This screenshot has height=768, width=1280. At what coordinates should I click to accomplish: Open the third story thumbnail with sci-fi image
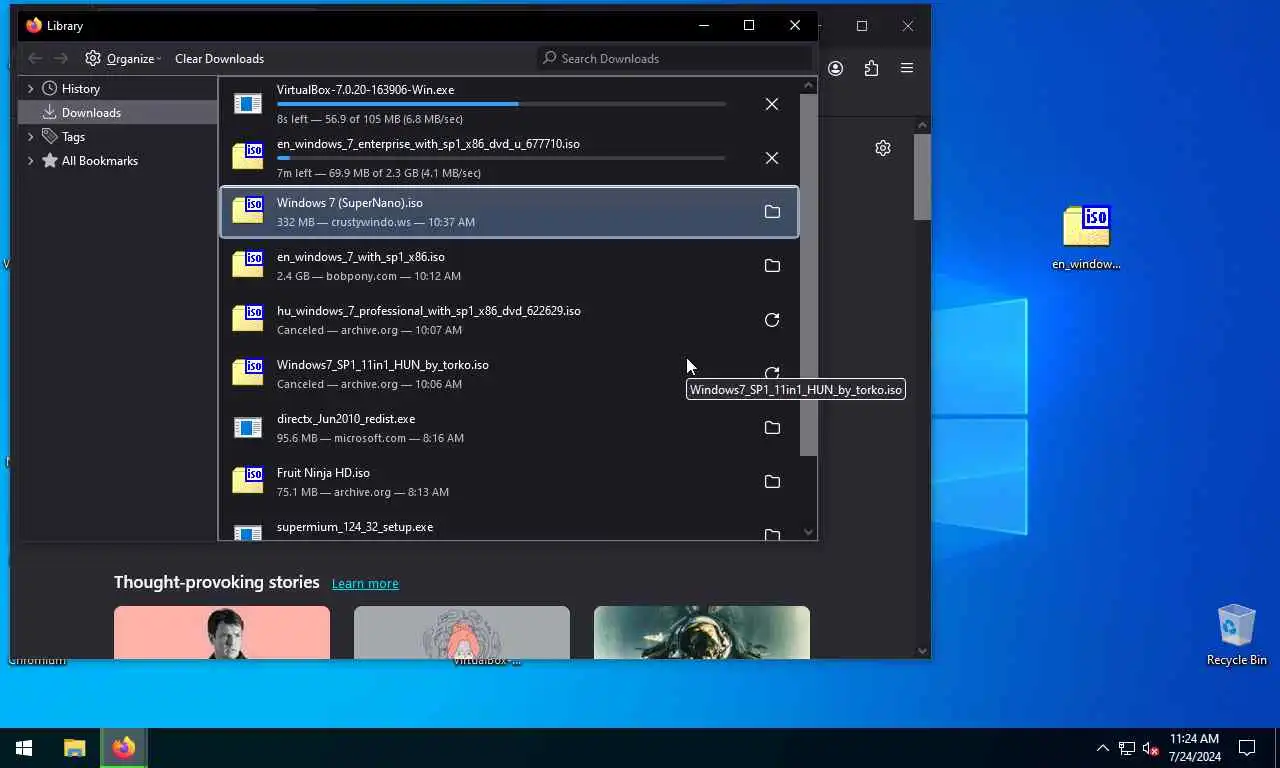pyautogui.click(x=702, y=632)
